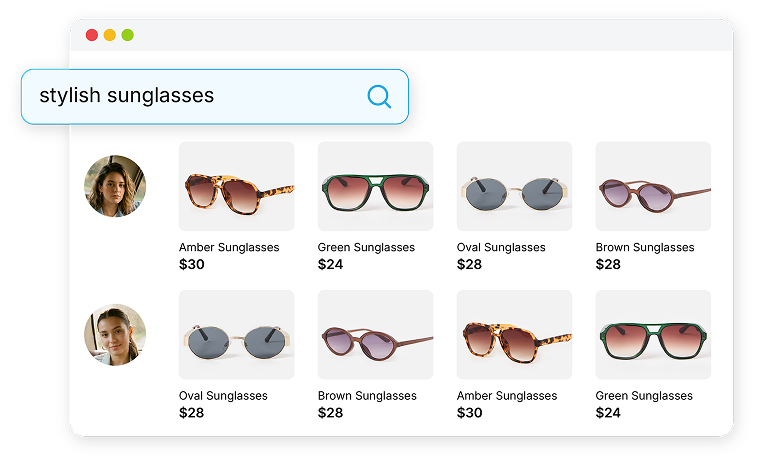Open second-row Amber Sunglasses image

click(514, 334)
